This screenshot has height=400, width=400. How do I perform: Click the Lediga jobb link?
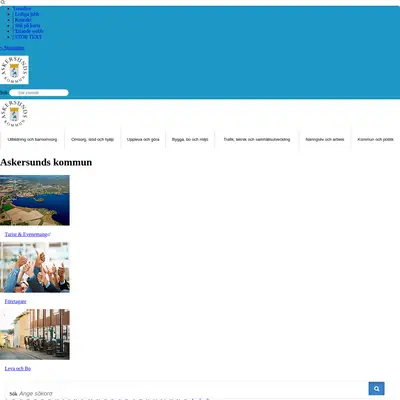pos(27,14)
